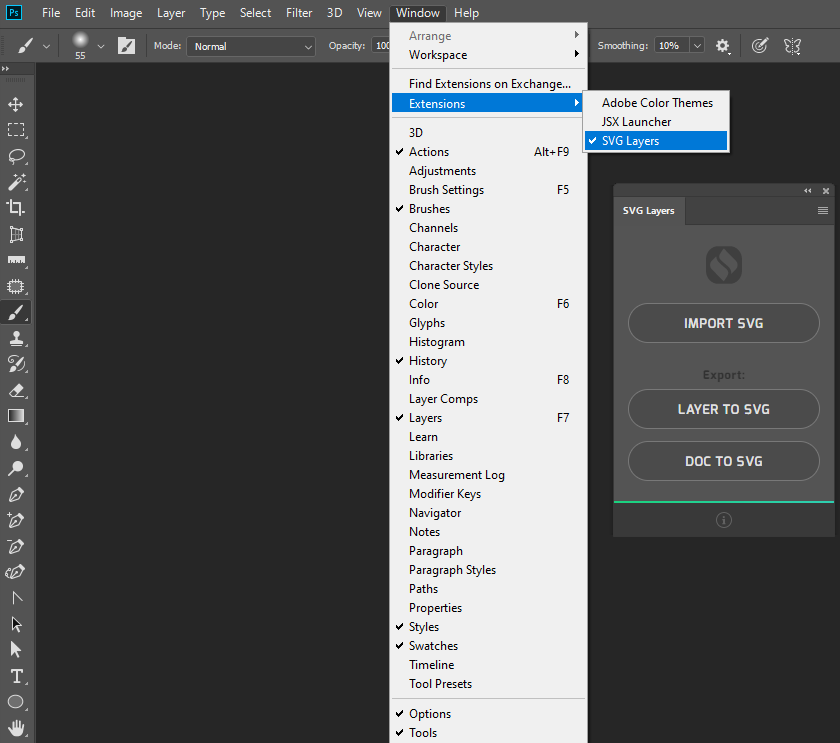Select the Move tool
The height and width of the screenshot is (743, 840).
click(x=16, y=104)
